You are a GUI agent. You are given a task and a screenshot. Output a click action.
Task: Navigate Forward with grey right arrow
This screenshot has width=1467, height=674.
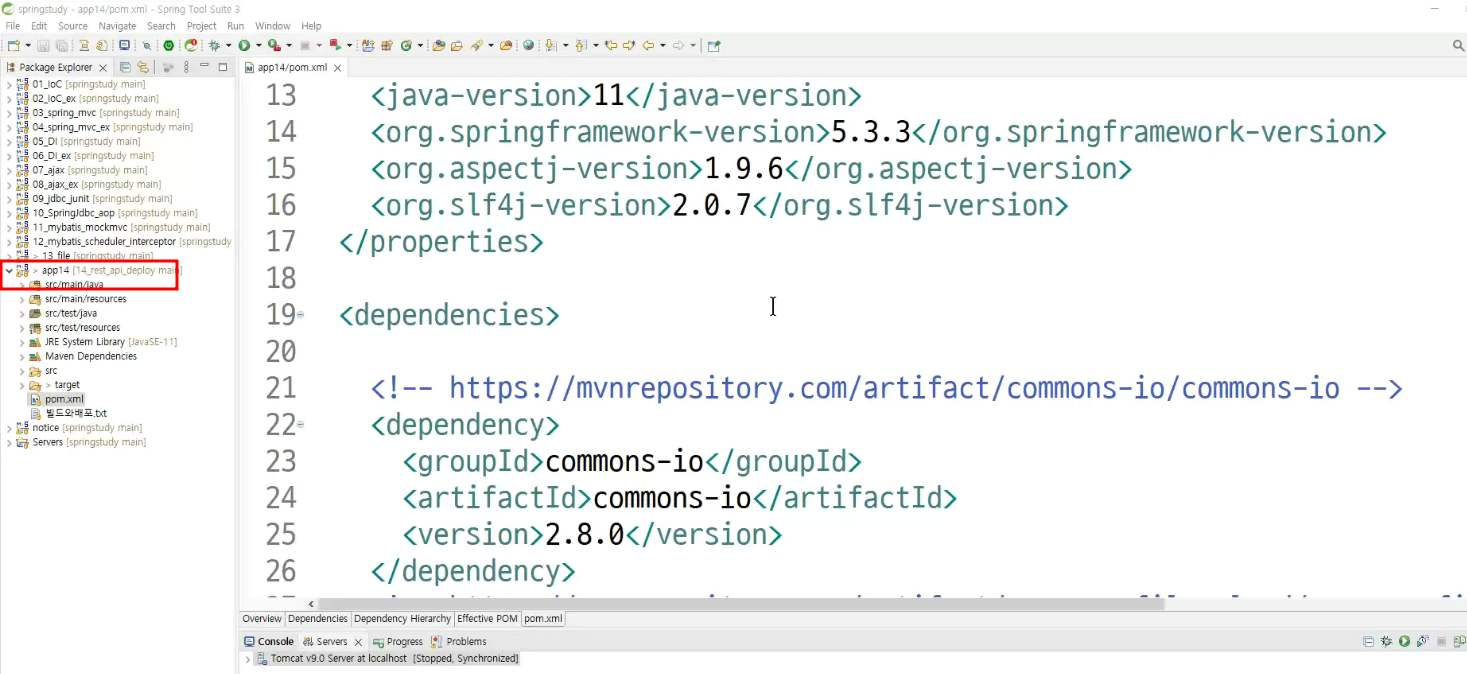click(x=677, y=46)
